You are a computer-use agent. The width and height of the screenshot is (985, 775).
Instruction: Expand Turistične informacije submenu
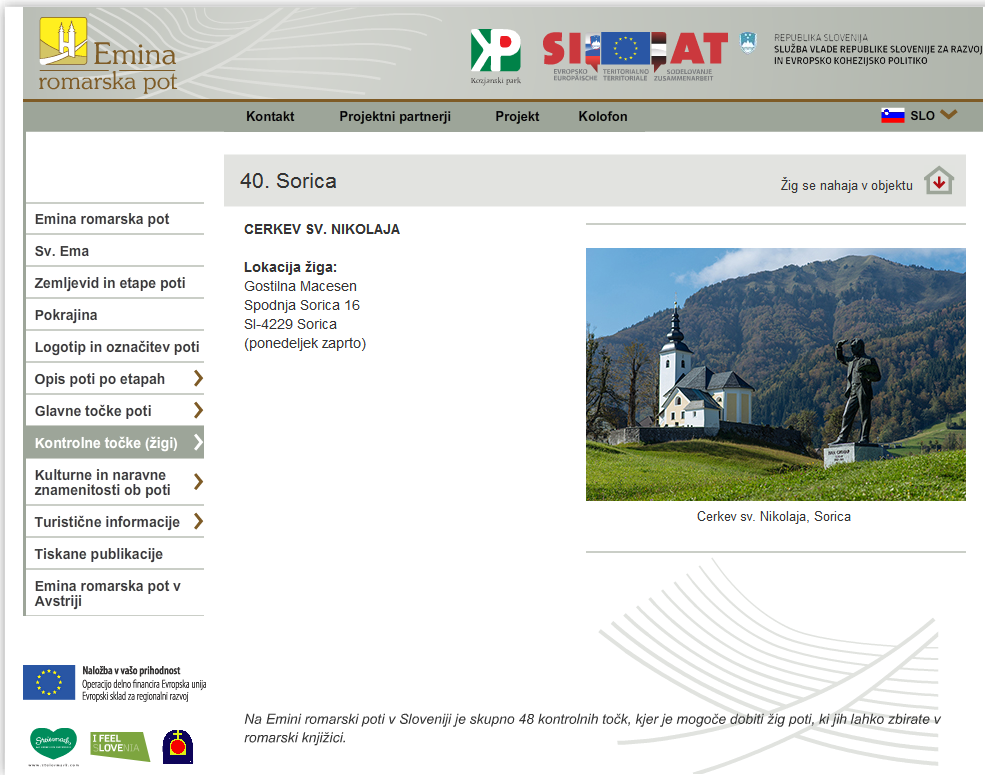[x=198, y=522]
